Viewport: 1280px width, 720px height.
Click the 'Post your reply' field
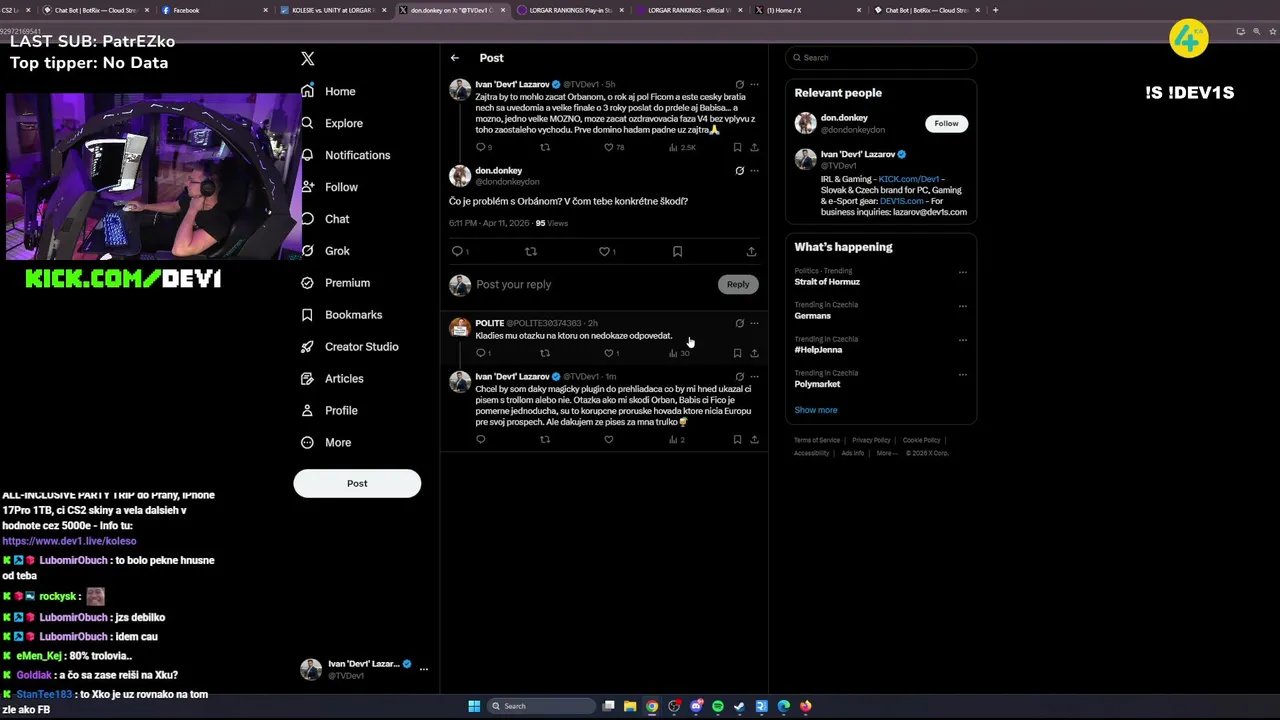point(590,284)
